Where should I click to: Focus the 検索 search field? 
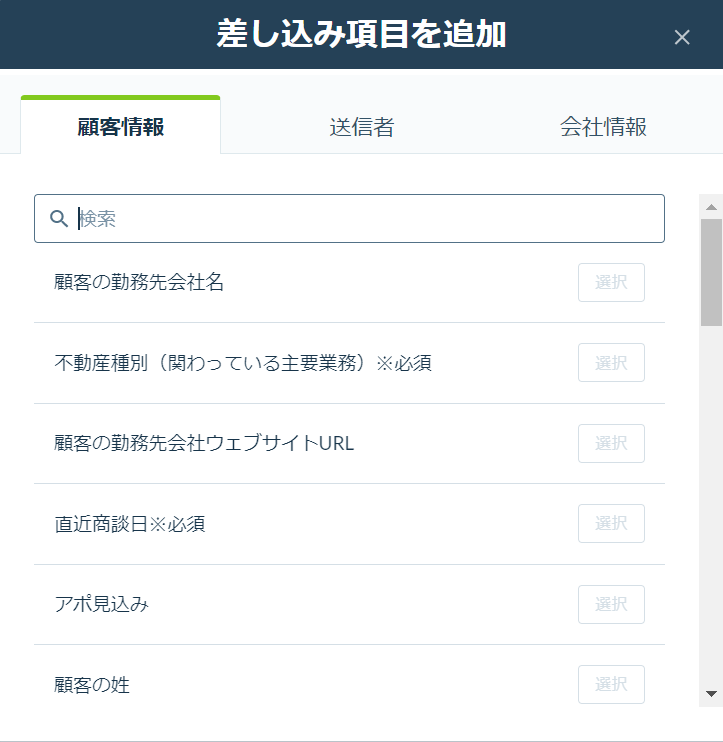pos(349,219)
